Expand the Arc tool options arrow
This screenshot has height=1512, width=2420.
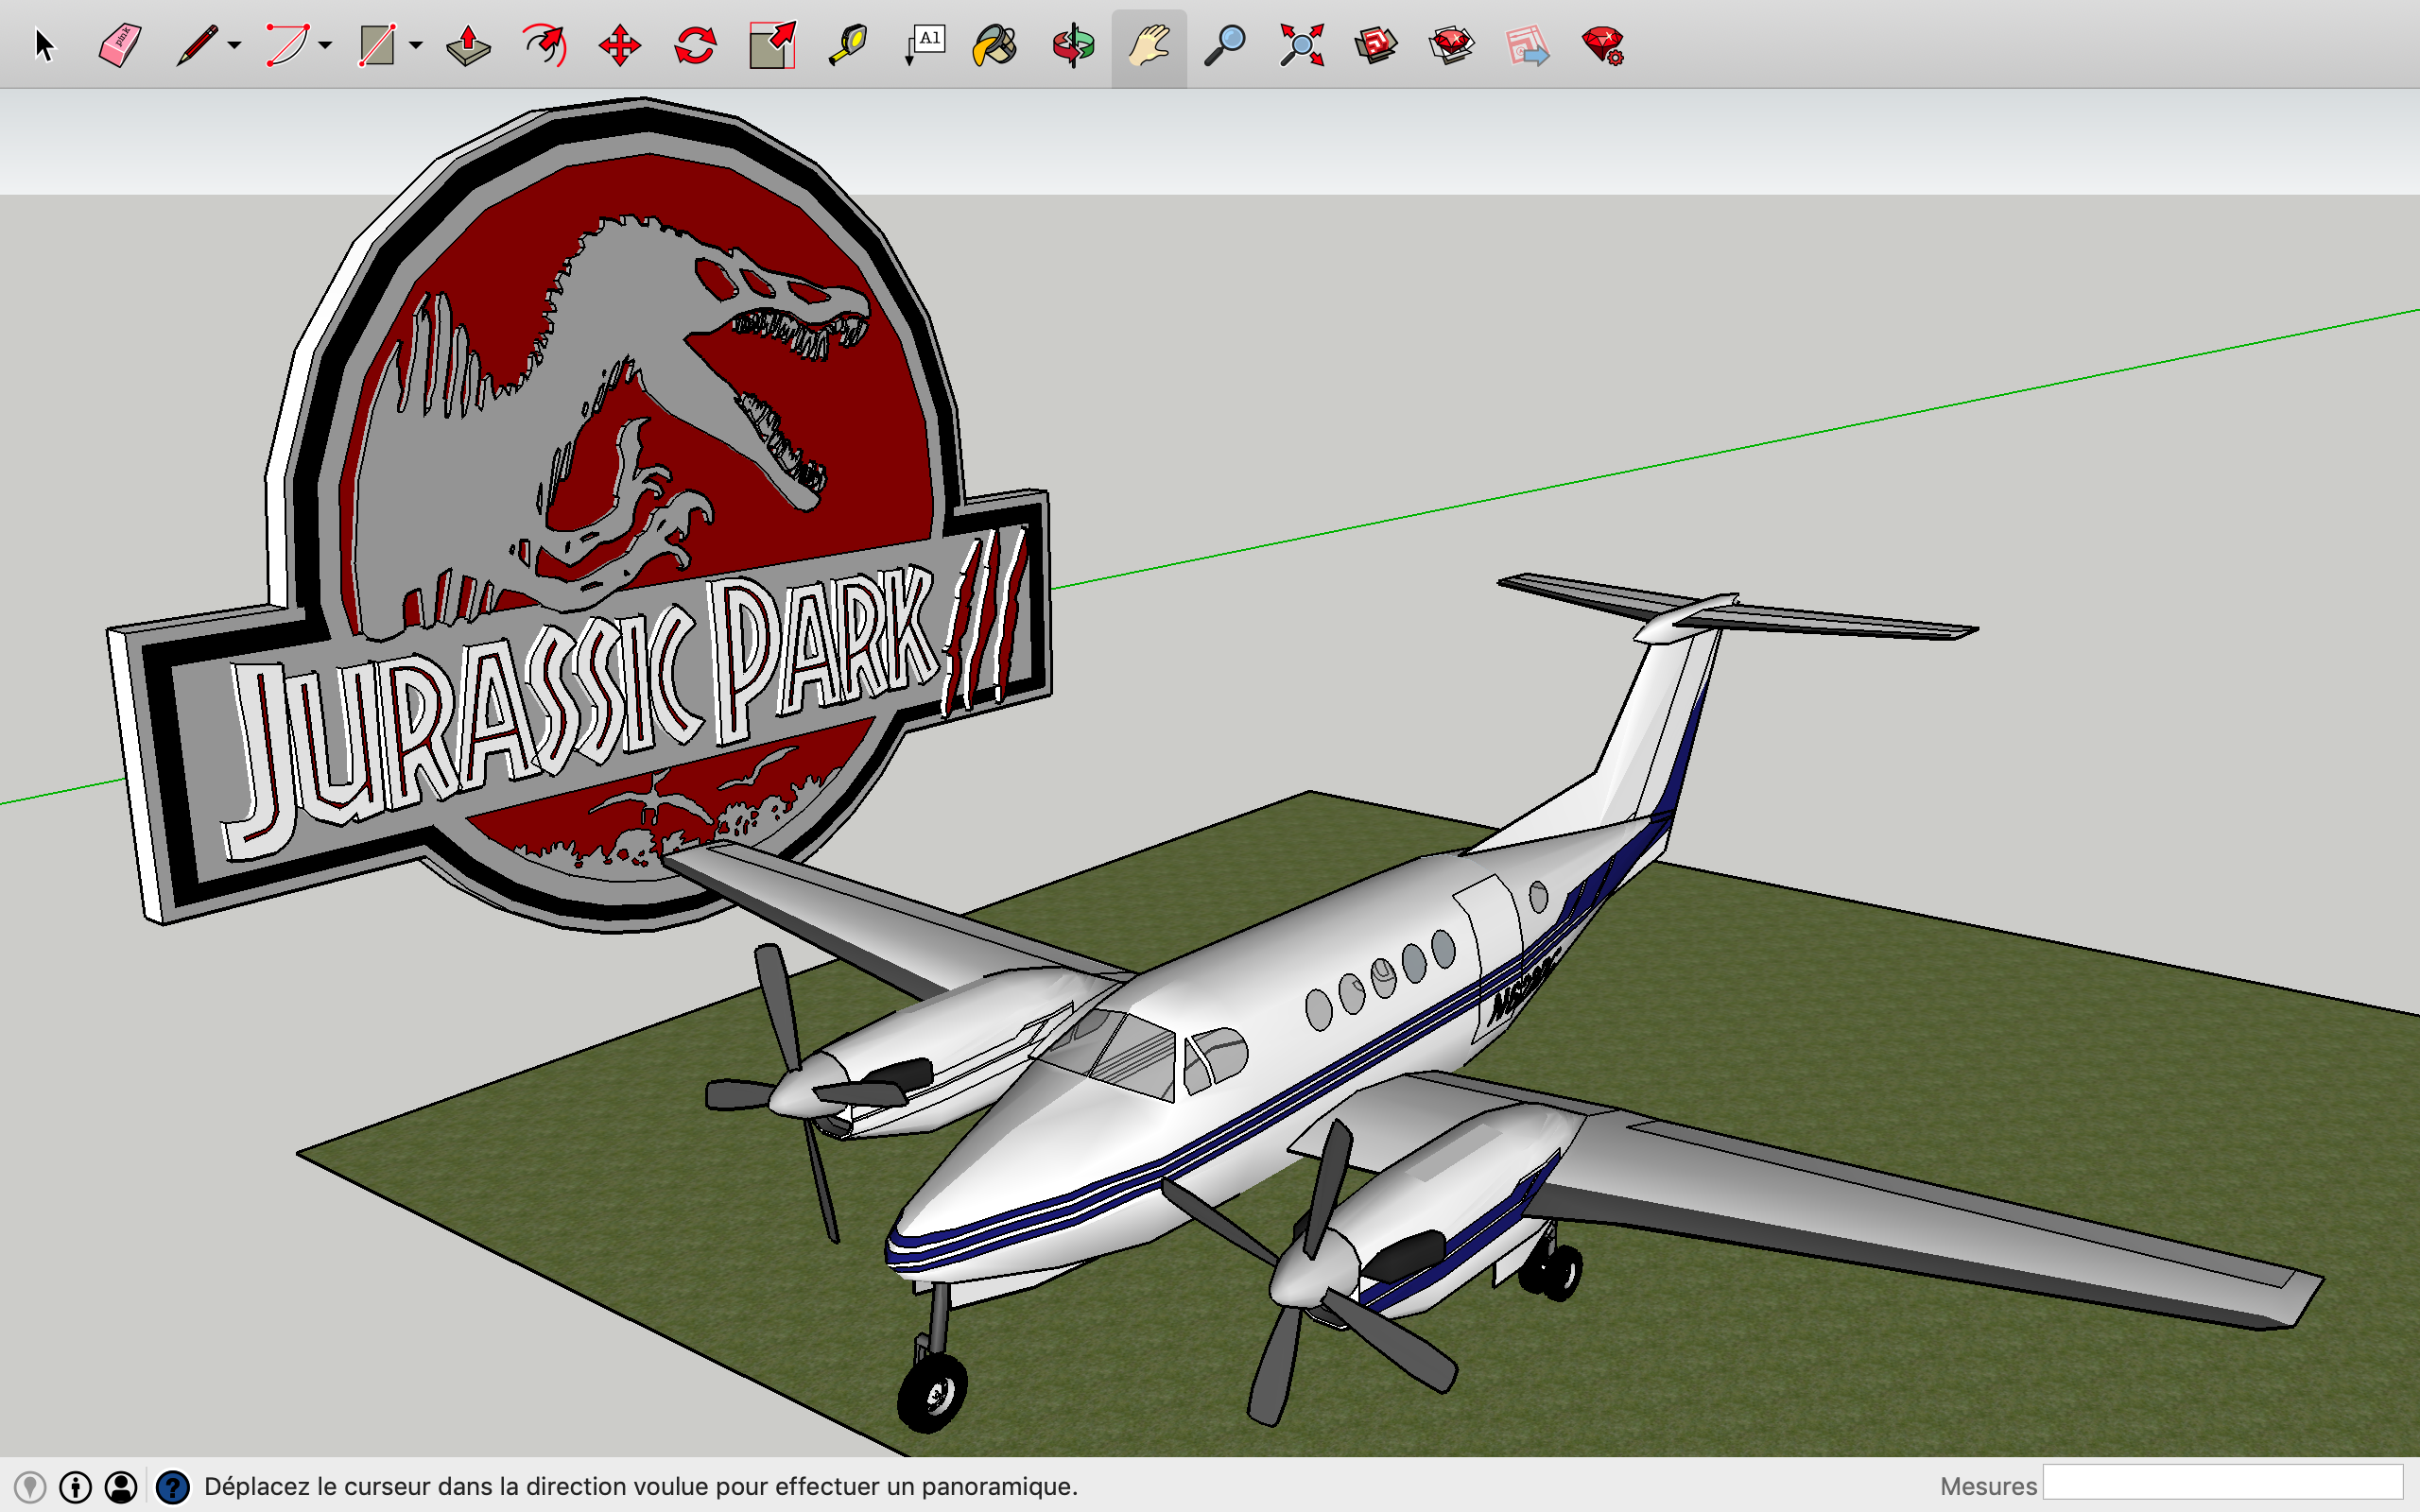pyautogui.click(x=325, y=46)
